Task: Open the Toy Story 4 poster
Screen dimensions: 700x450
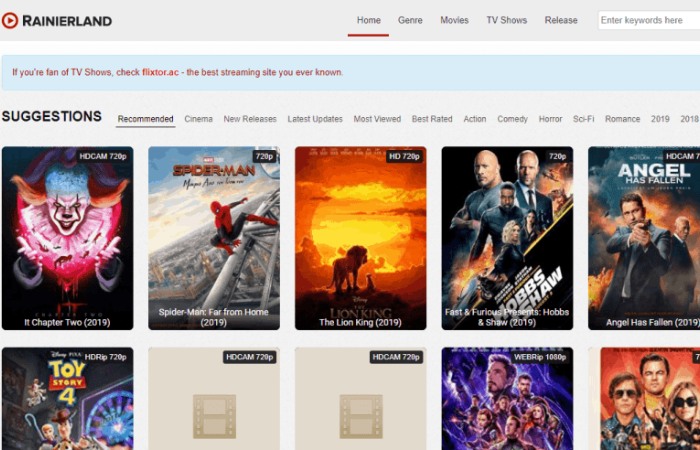Action: point(67,399)
